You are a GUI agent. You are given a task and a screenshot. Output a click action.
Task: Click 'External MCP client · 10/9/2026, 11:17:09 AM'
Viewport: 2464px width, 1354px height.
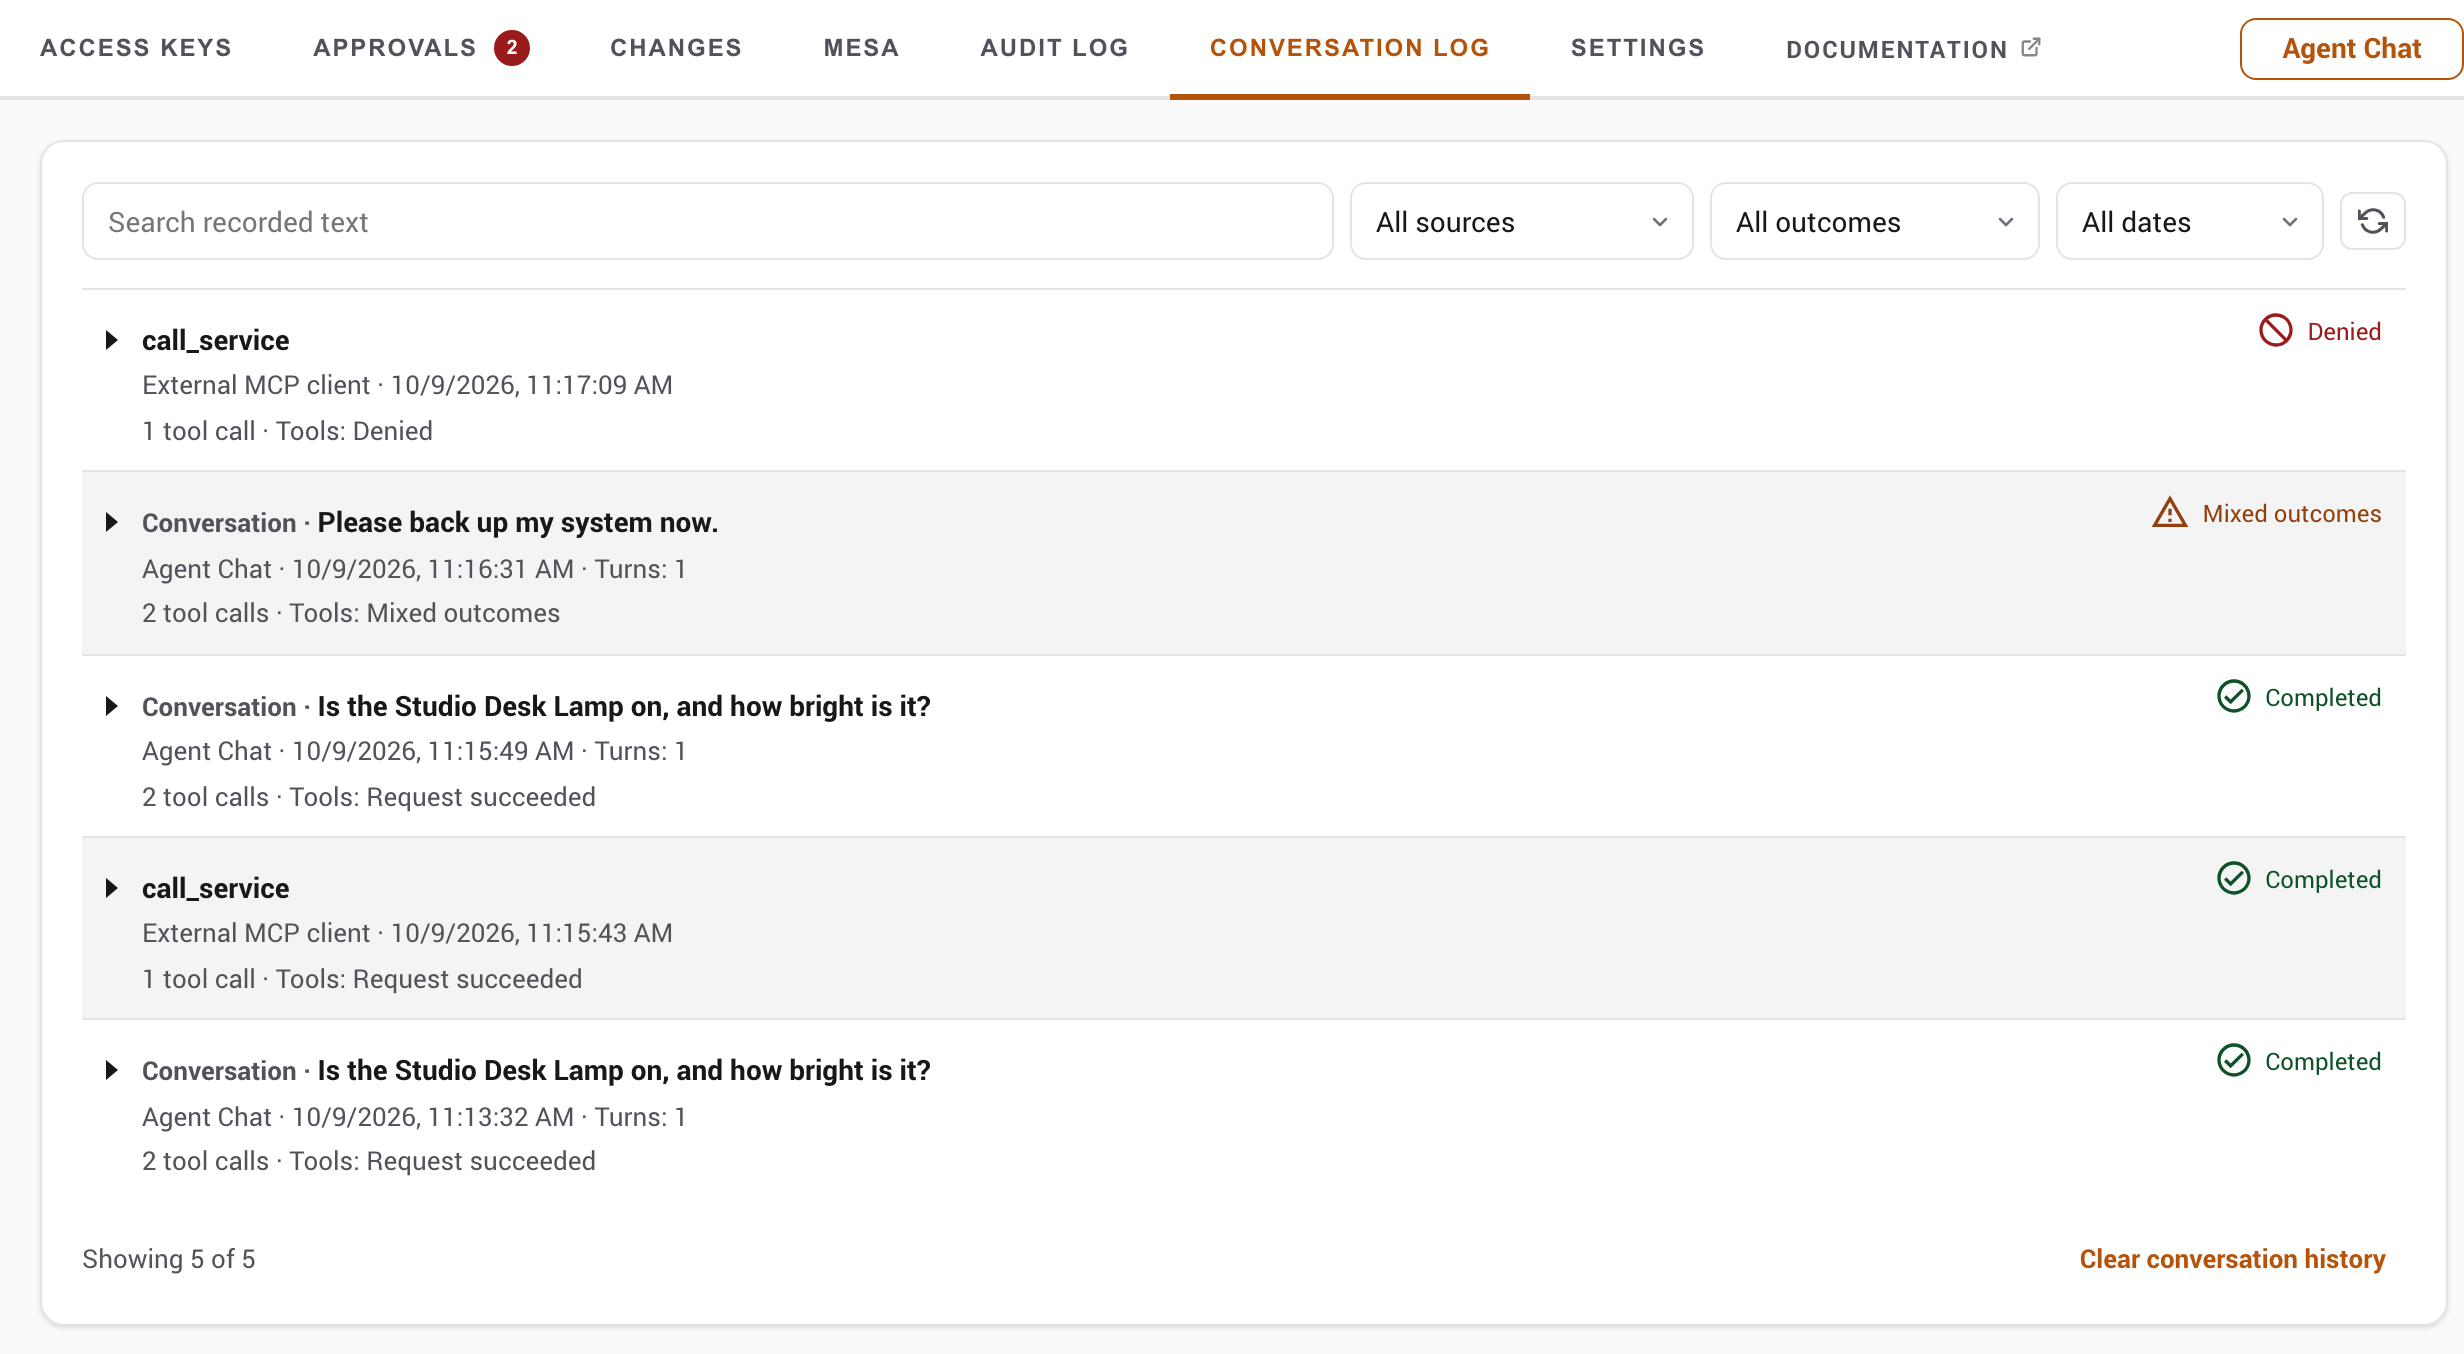[407, 385]
